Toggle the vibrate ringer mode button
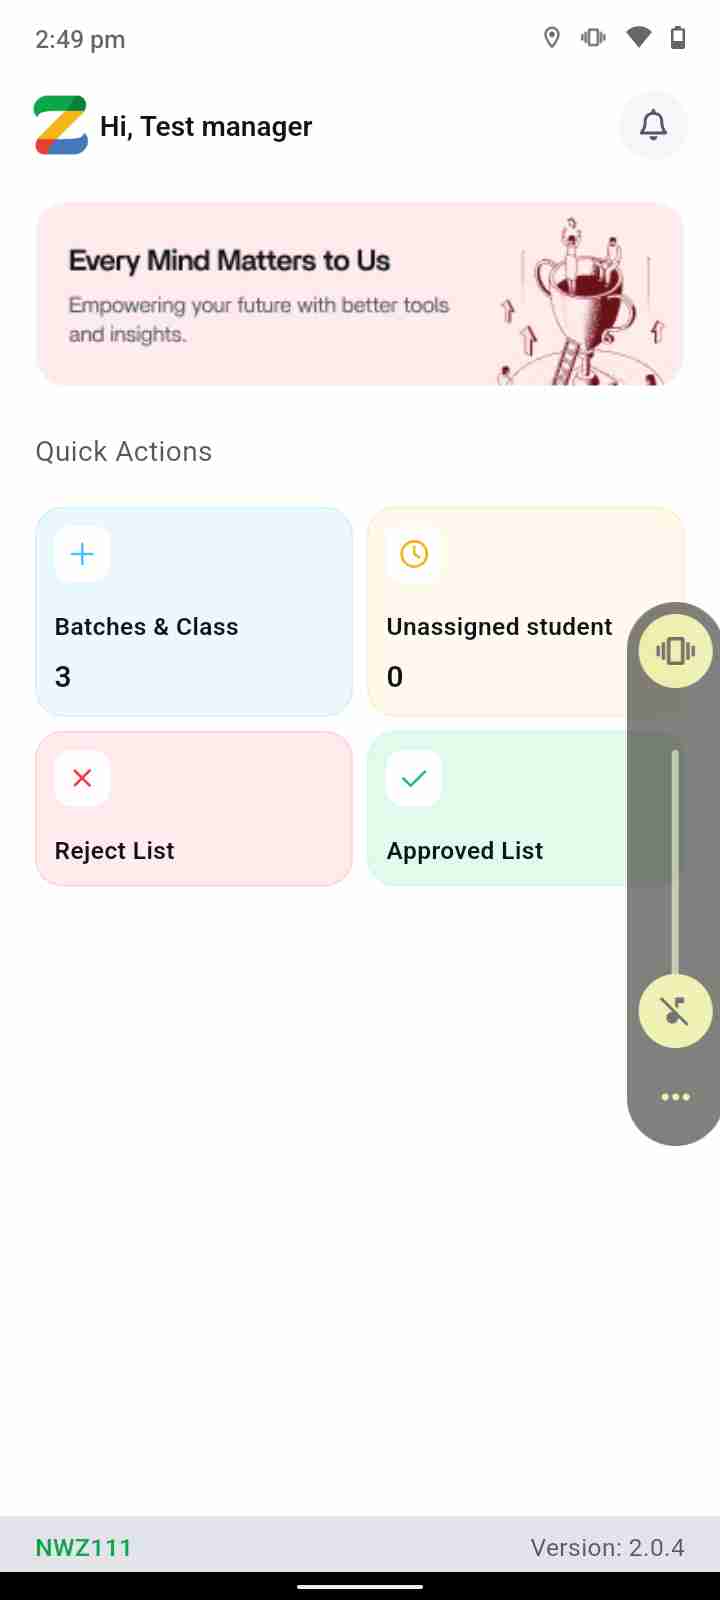Image resolution: width=720 pixels, height=1600 pixels. pos(675,651)
